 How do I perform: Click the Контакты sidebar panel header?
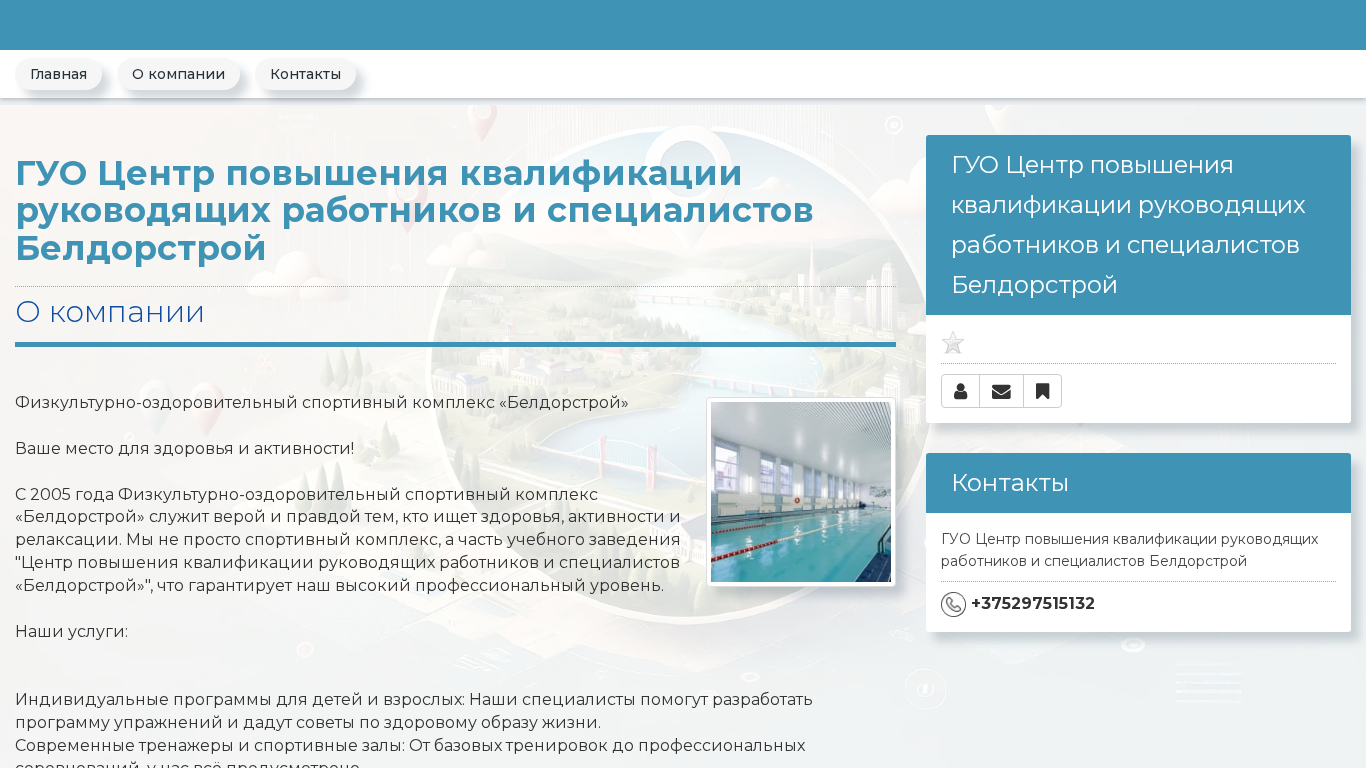(x=1138, y=483)
